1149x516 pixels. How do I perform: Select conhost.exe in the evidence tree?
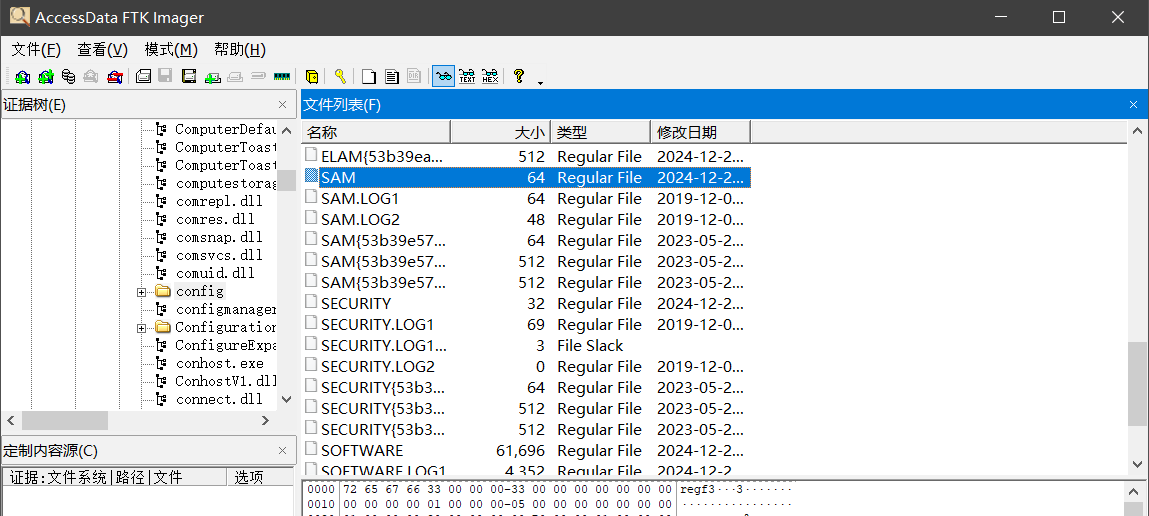point(219,364)
